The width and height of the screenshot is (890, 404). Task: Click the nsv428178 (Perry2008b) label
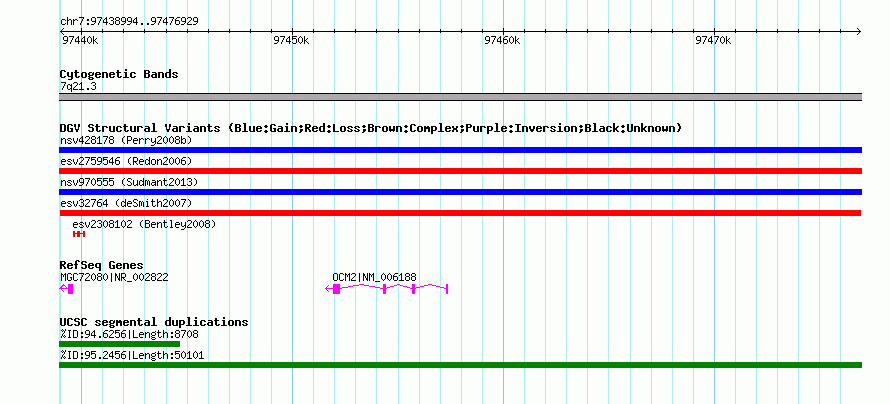126,140
